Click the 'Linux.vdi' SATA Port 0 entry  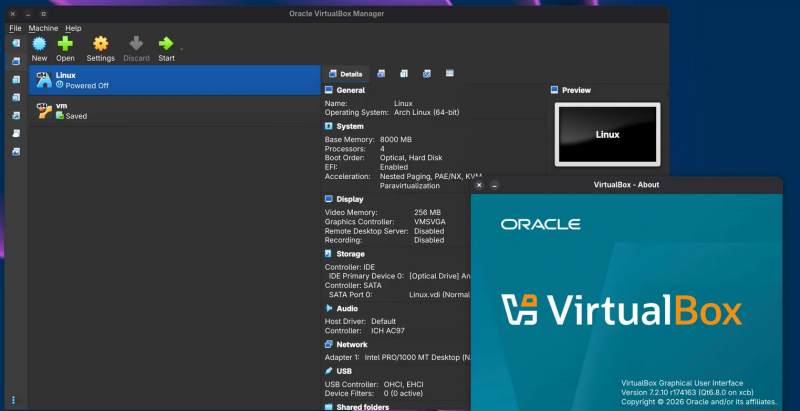click(x=439, y=295)
